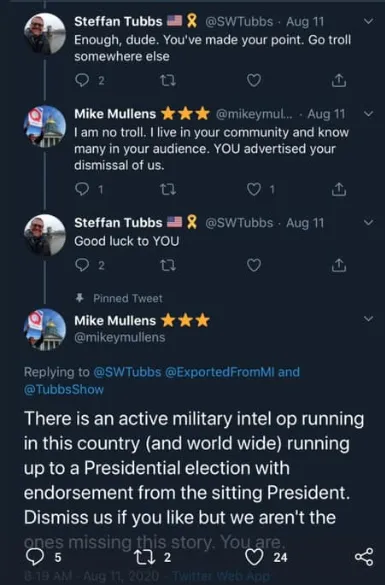Share the "Good luck to YOU" tweet
The height and width of the screenshot is (585, 385).
(339, 265)
